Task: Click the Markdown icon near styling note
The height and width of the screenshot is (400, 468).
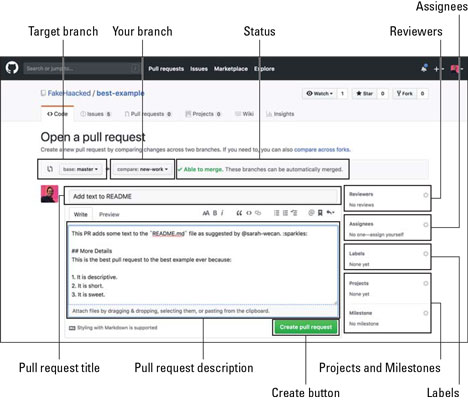Action: point(72,328)
